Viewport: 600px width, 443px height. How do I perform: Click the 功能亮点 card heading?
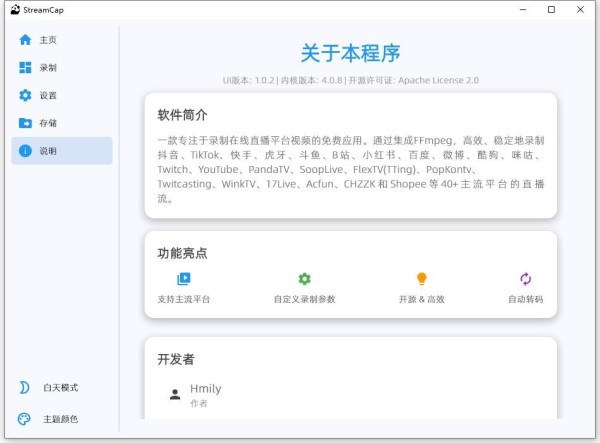click(183, 253)
